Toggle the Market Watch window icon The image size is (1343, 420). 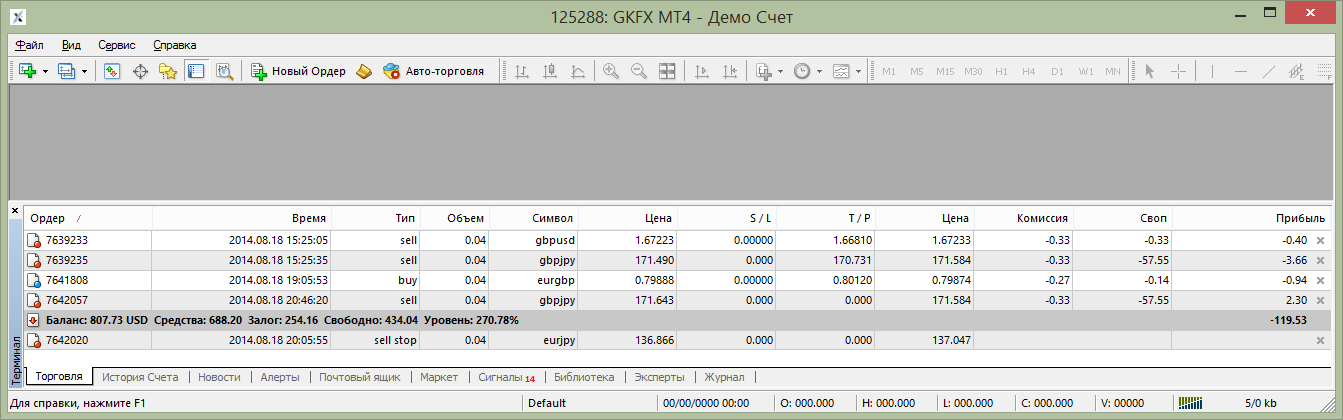click(x=112, y=71)
